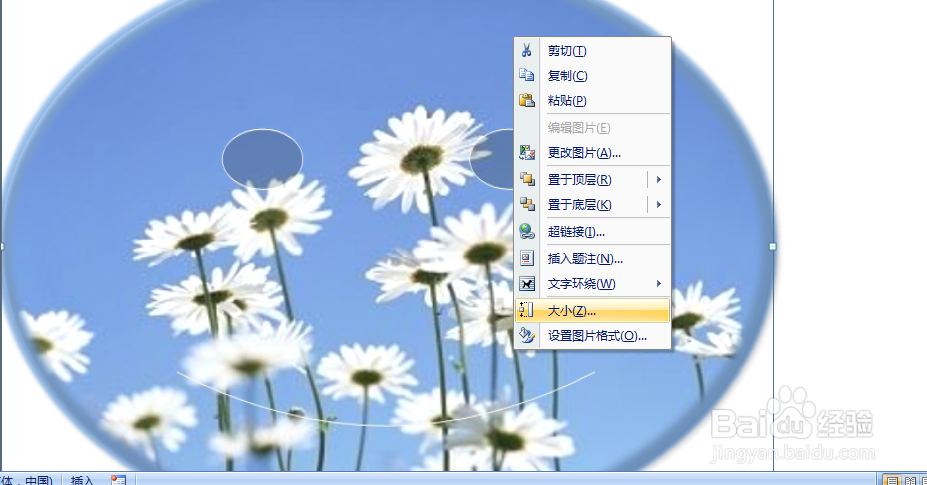Click the macro recording icon in status bar
This screenshot has height=485, width=927.
[118, 480]
